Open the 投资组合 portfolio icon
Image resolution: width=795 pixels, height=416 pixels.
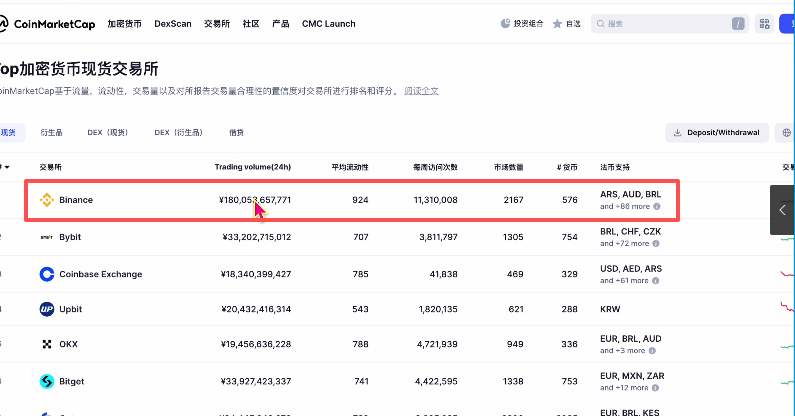[506, 23]
